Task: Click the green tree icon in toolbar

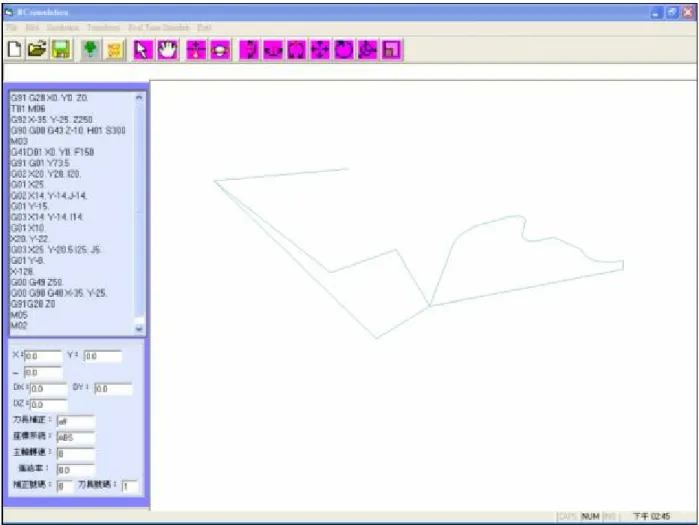Action: pyautogui.click(x=90, y=49)
